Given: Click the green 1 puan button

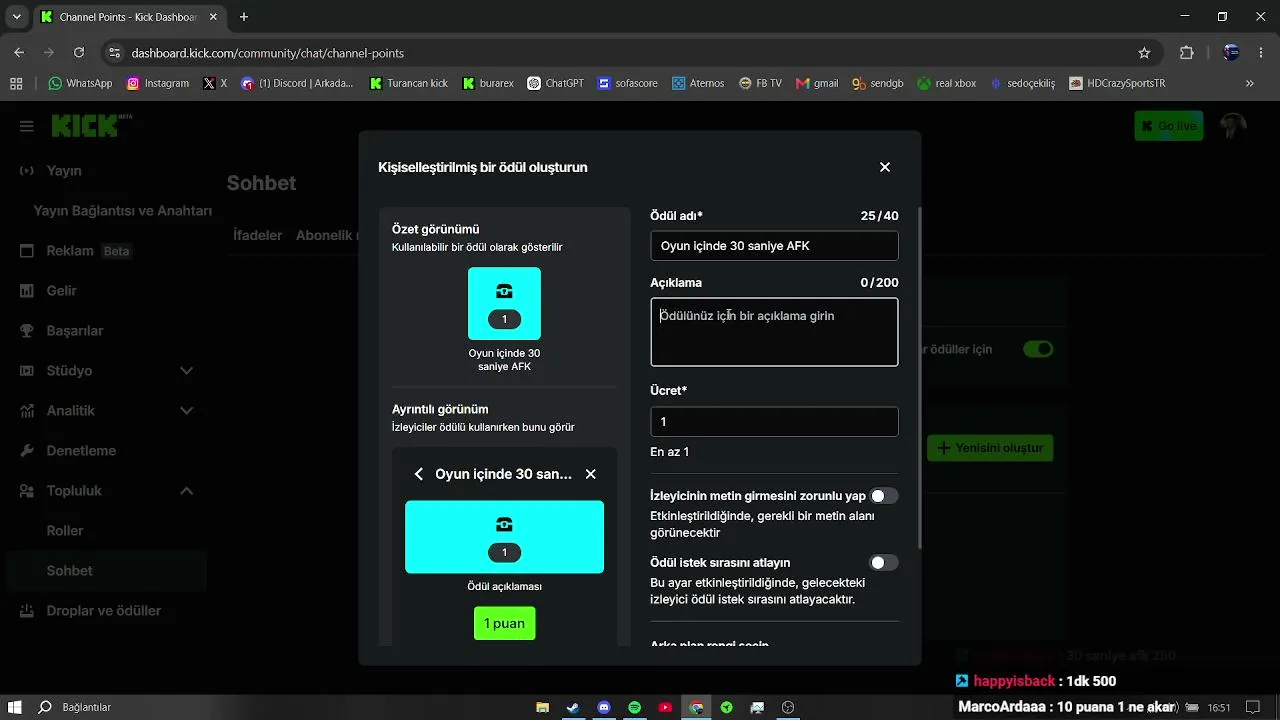Looking at the screenshot, I should click(x=505, y=623).
